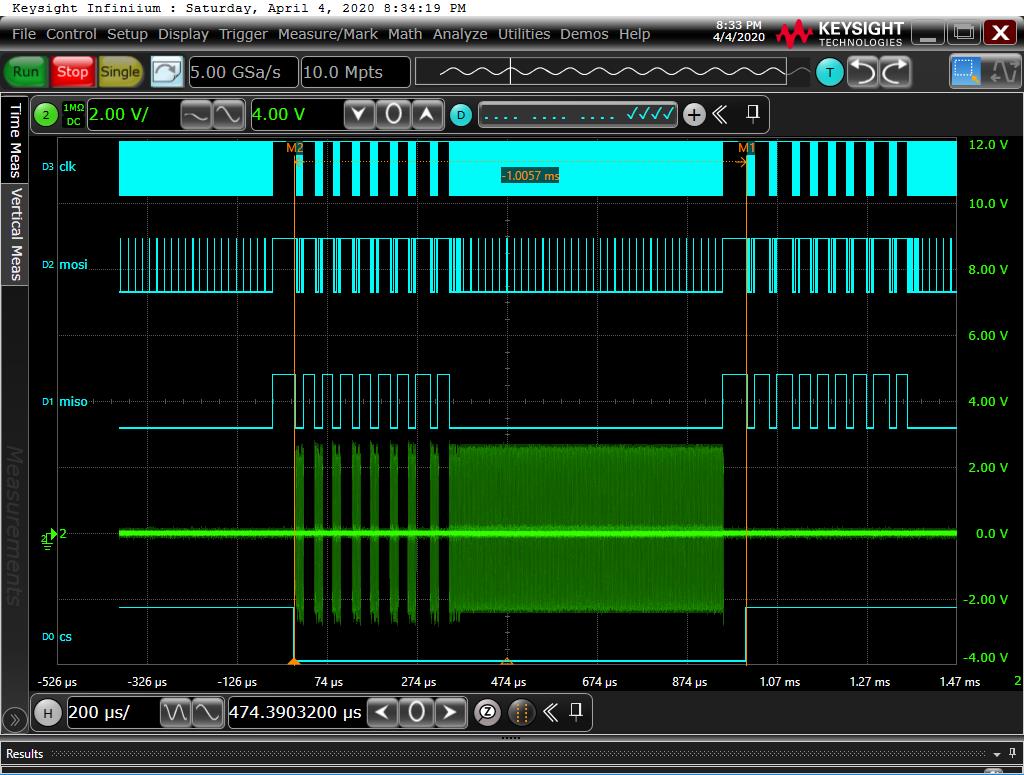Add a channel with the plus icon

[x=694, y=115]
